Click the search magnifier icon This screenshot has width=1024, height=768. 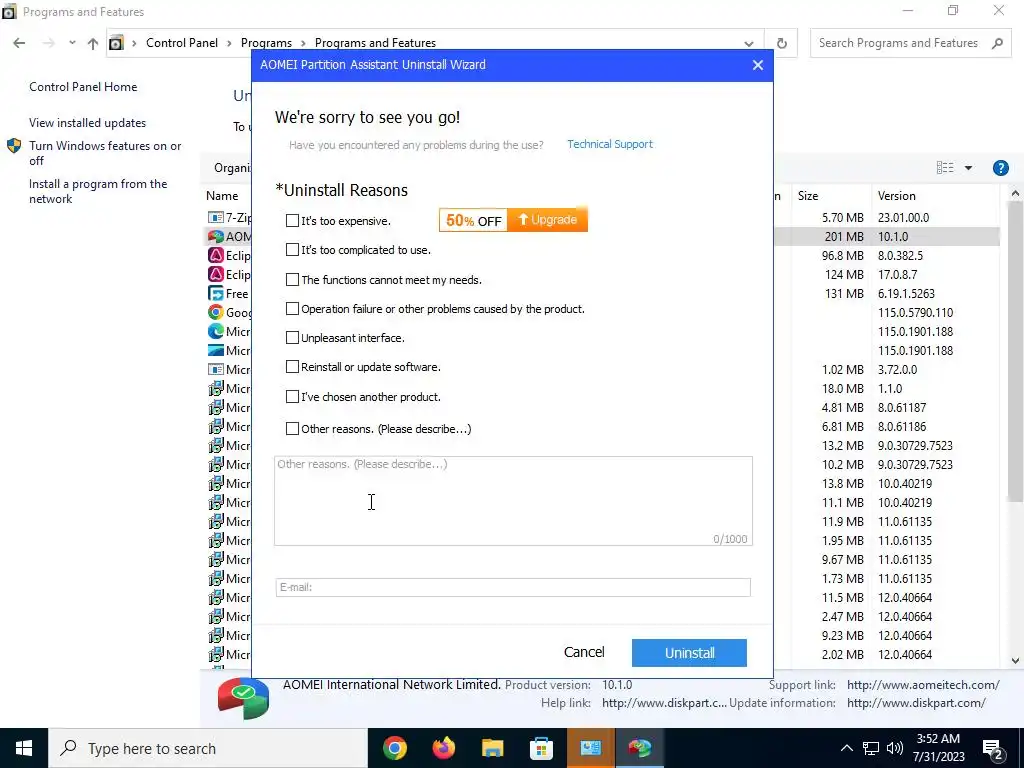(997, 43)
